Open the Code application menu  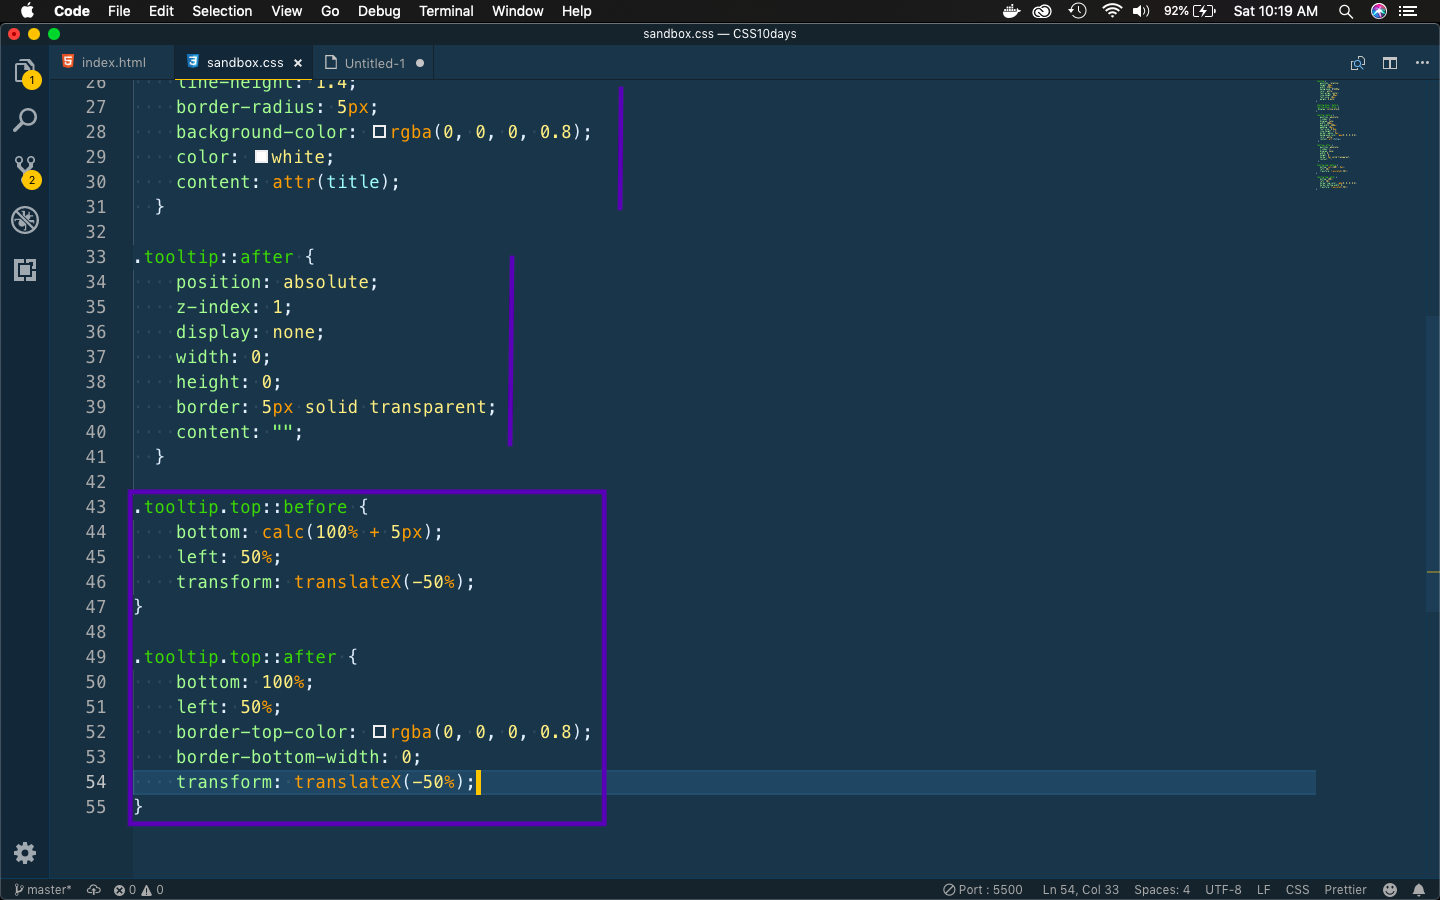(72, 11)
